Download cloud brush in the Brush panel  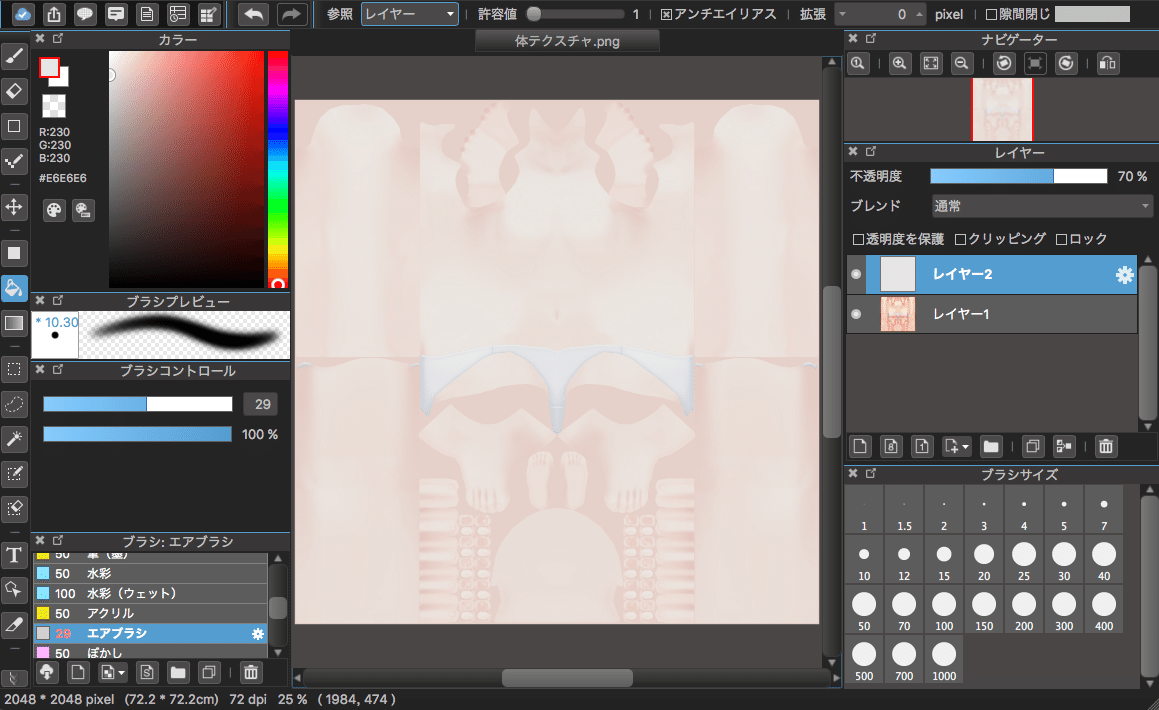(47, 672)
